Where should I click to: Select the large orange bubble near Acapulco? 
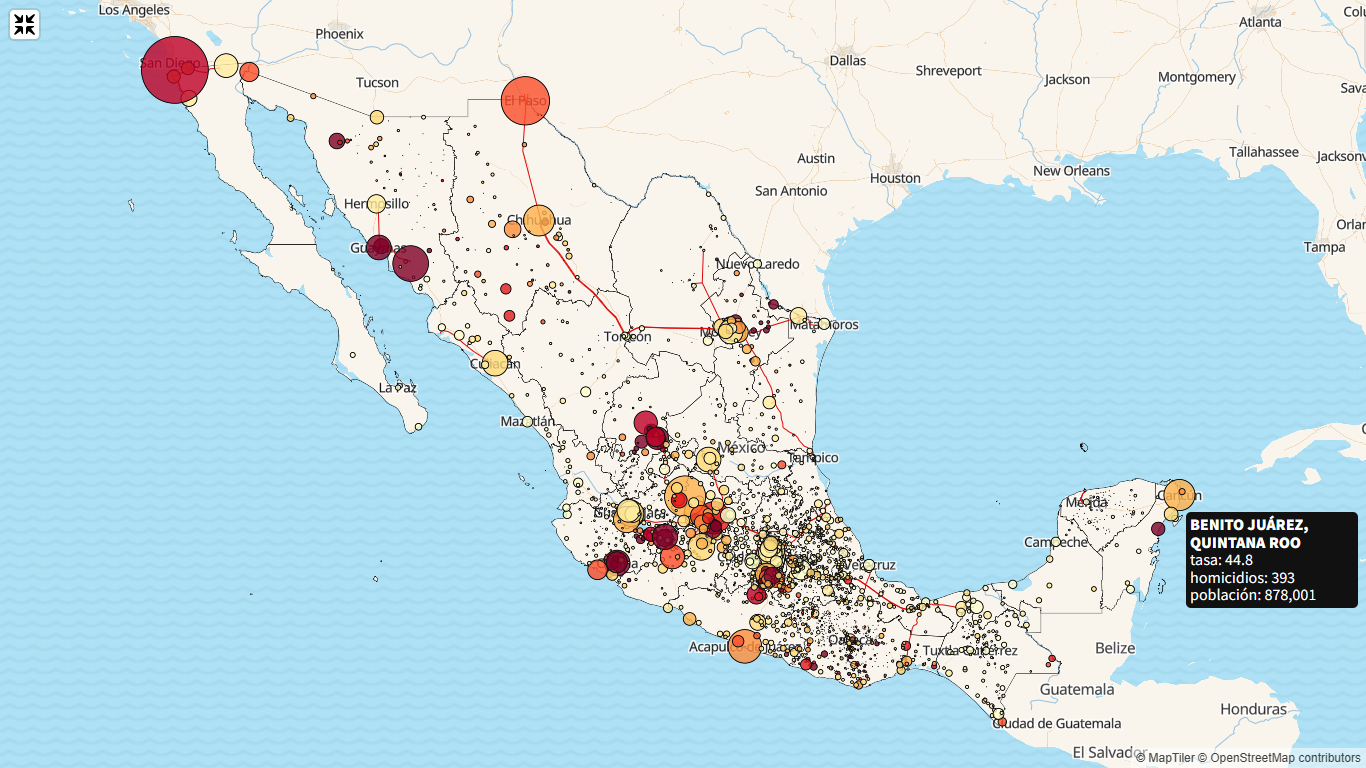point(745,646)
